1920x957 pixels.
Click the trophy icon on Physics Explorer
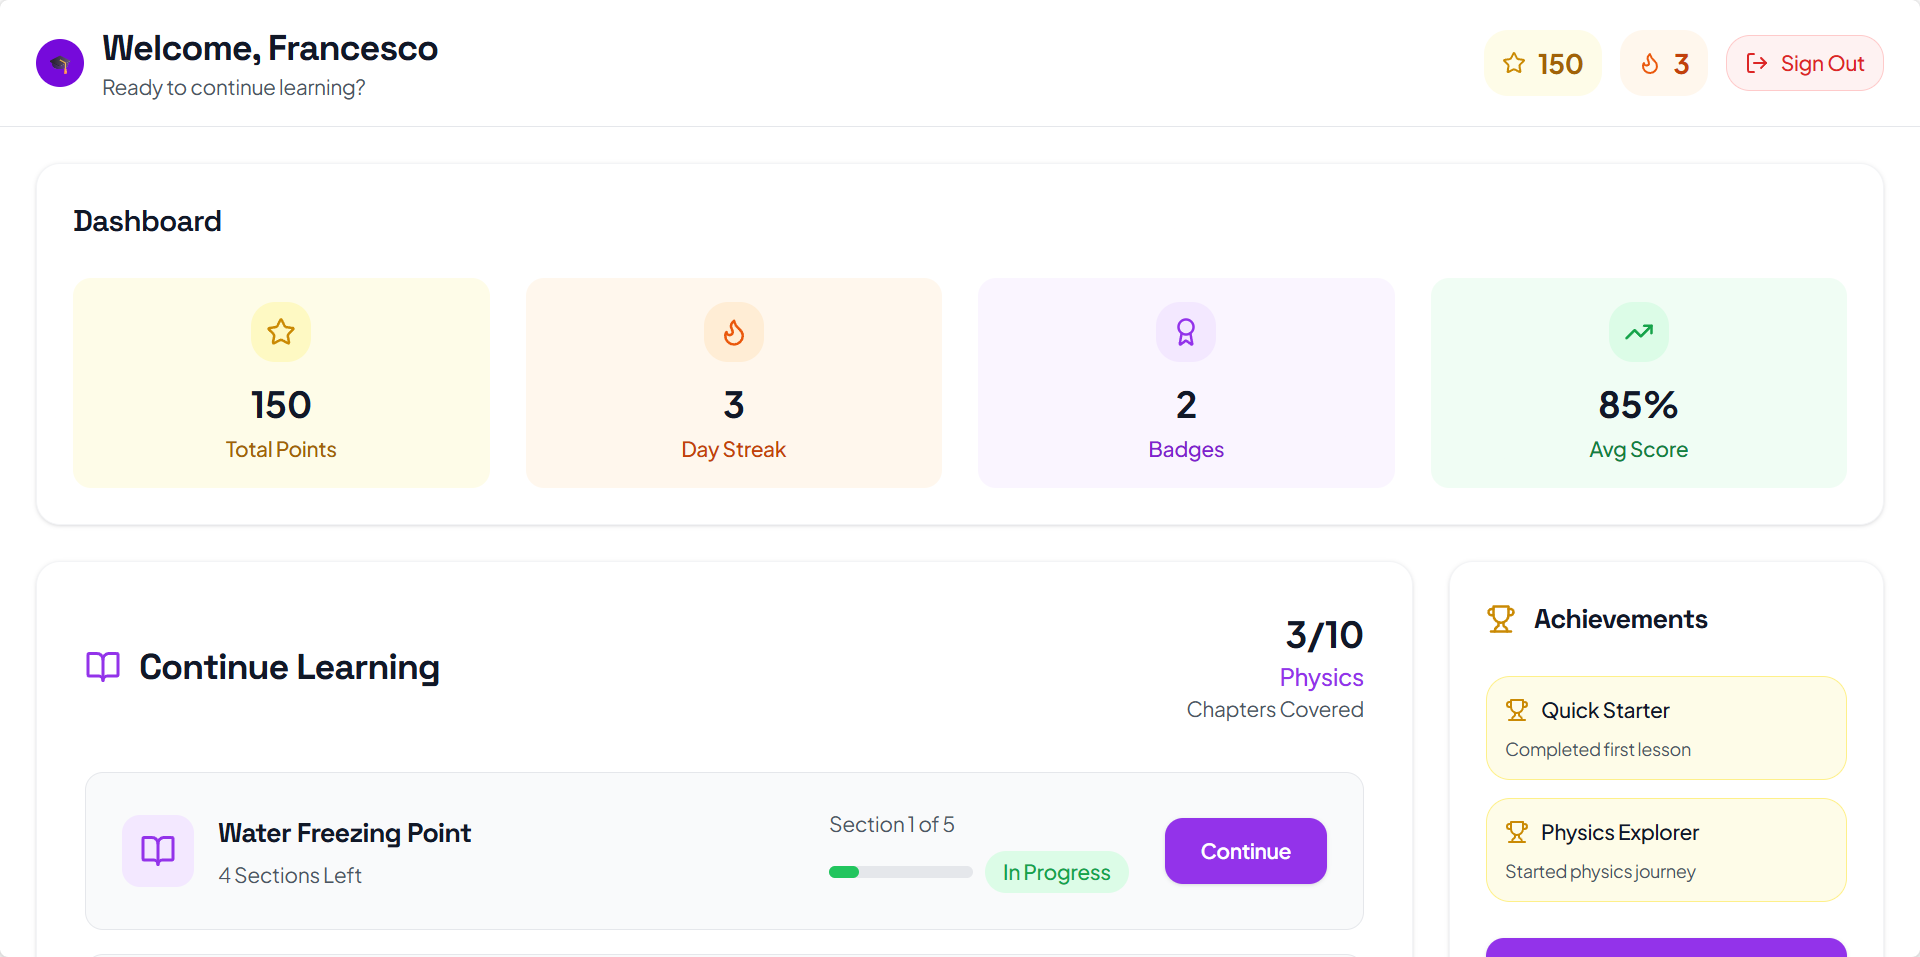(1516, 832)
